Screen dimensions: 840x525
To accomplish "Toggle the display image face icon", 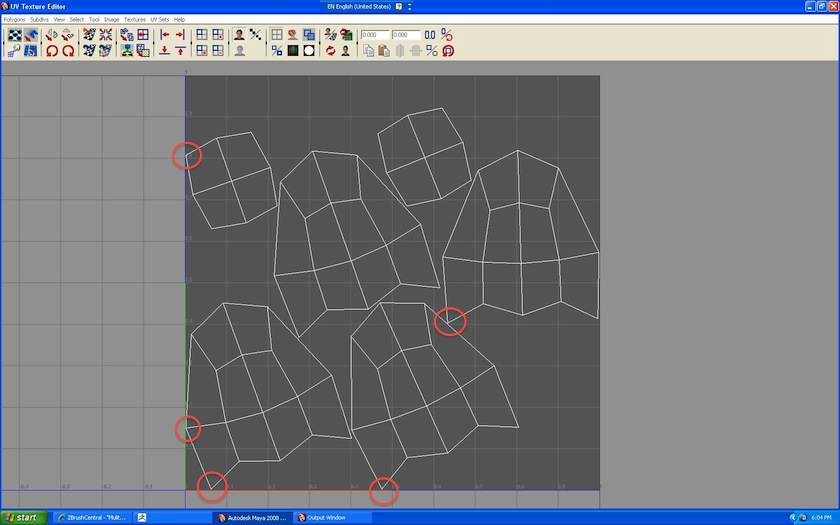I will [240, 35].
